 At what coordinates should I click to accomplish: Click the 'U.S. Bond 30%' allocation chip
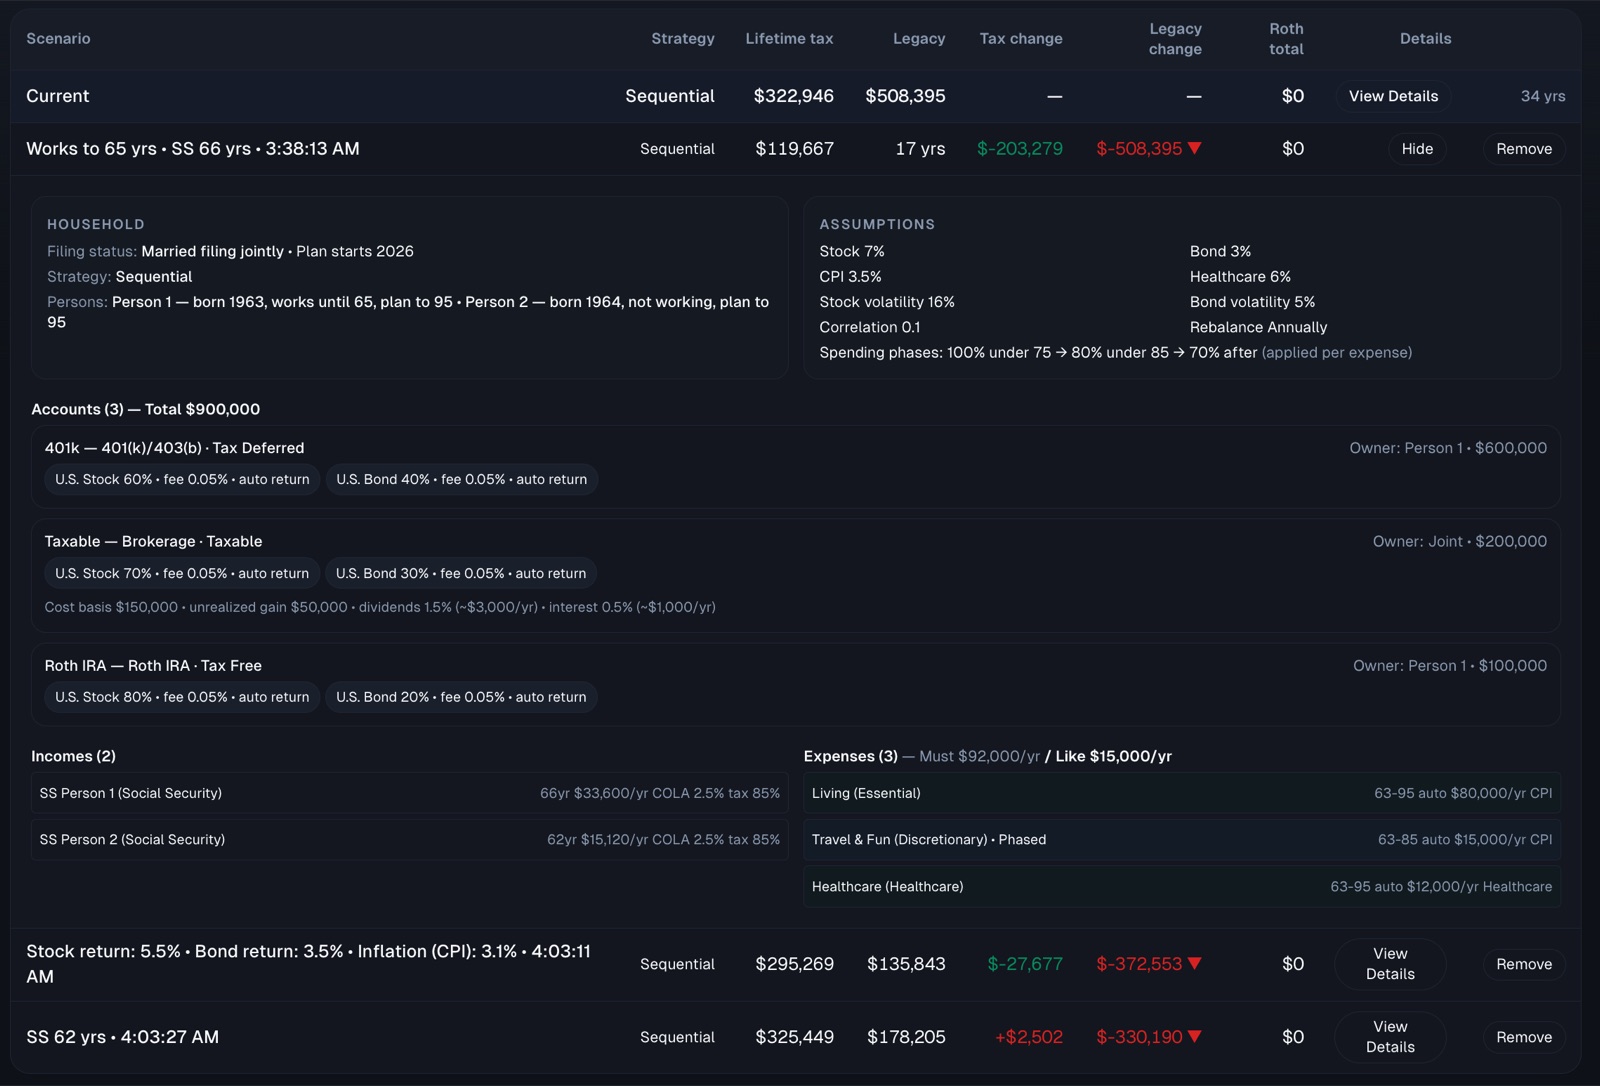[461, 573]
